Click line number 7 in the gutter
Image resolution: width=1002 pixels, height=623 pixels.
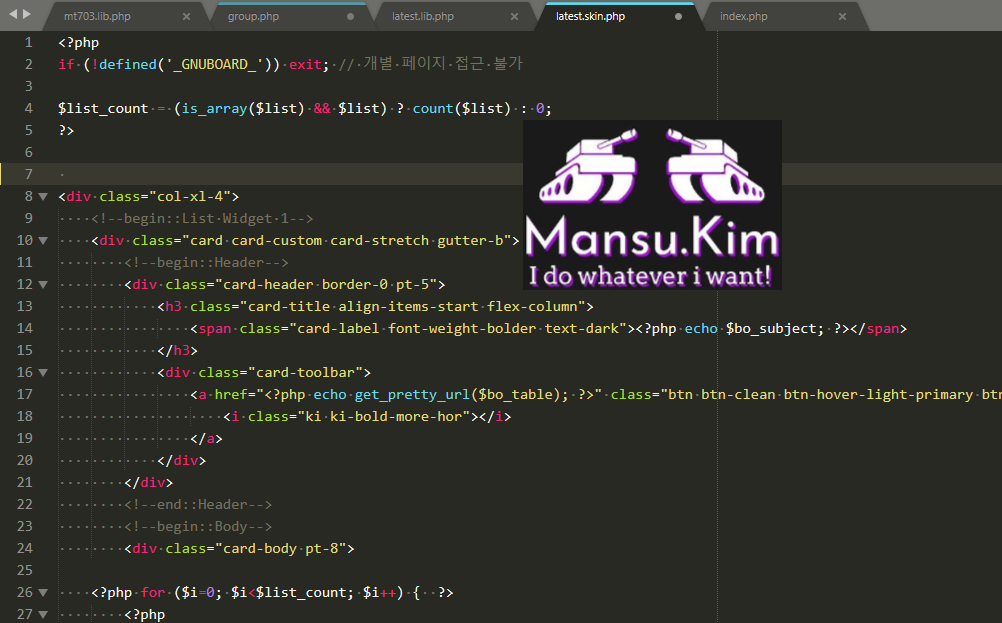pyautogui.click(x=28, y=174)
